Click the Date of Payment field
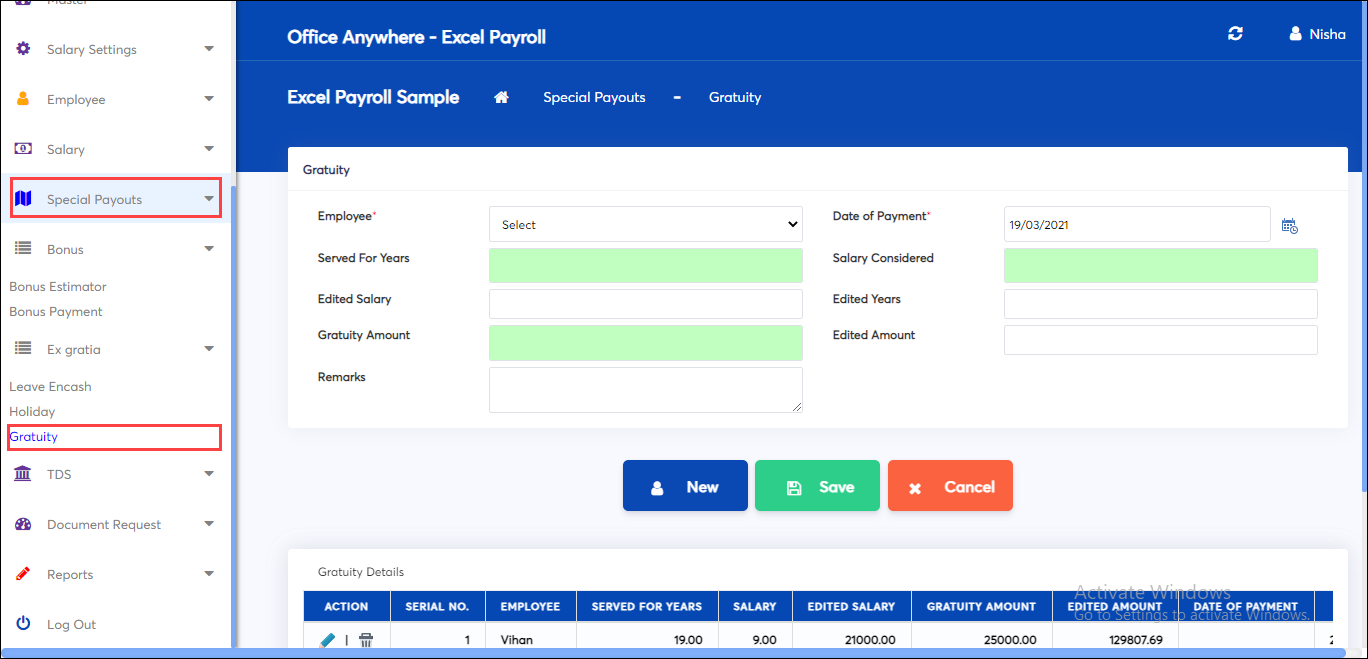 tap(1137, 225)
